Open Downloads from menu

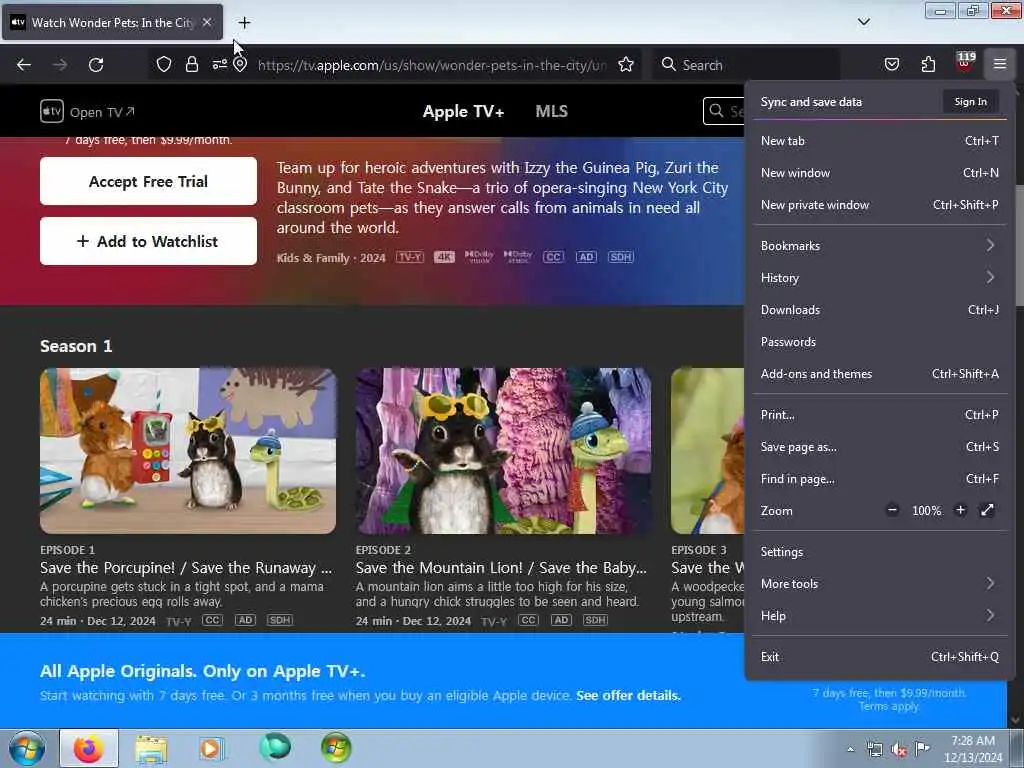pos(880,310)
